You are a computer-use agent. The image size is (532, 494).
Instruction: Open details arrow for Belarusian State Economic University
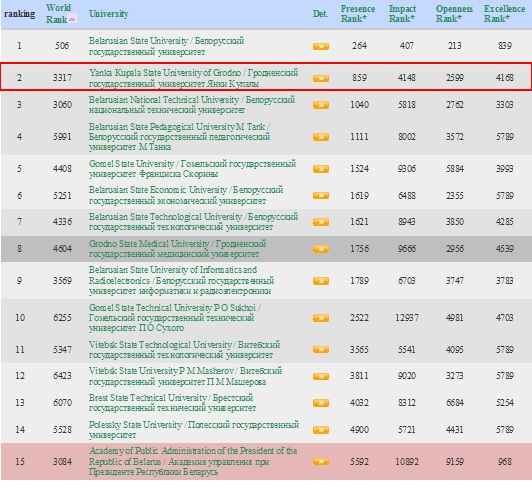click(x=321, y=195)
